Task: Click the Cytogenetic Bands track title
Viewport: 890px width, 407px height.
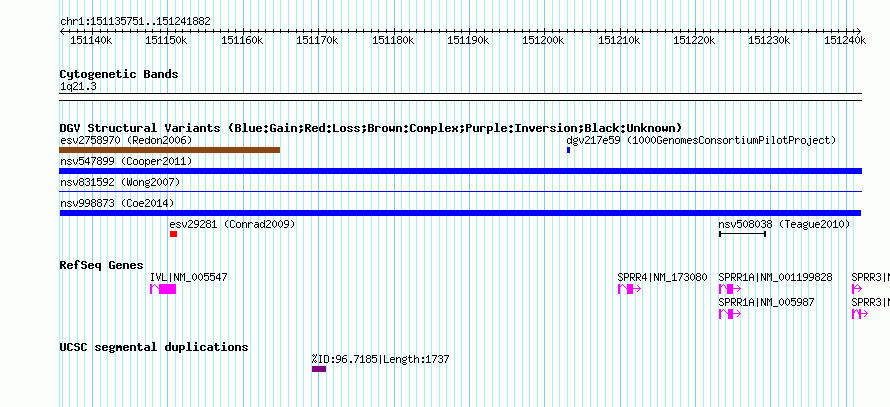Action: (119, 74)
